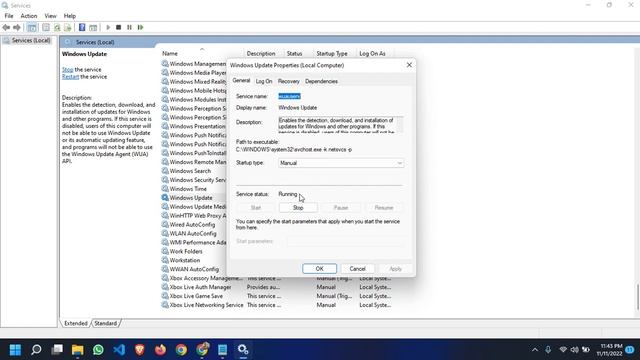
Task: Open the File menu
Action: click(x=9, y=16)
